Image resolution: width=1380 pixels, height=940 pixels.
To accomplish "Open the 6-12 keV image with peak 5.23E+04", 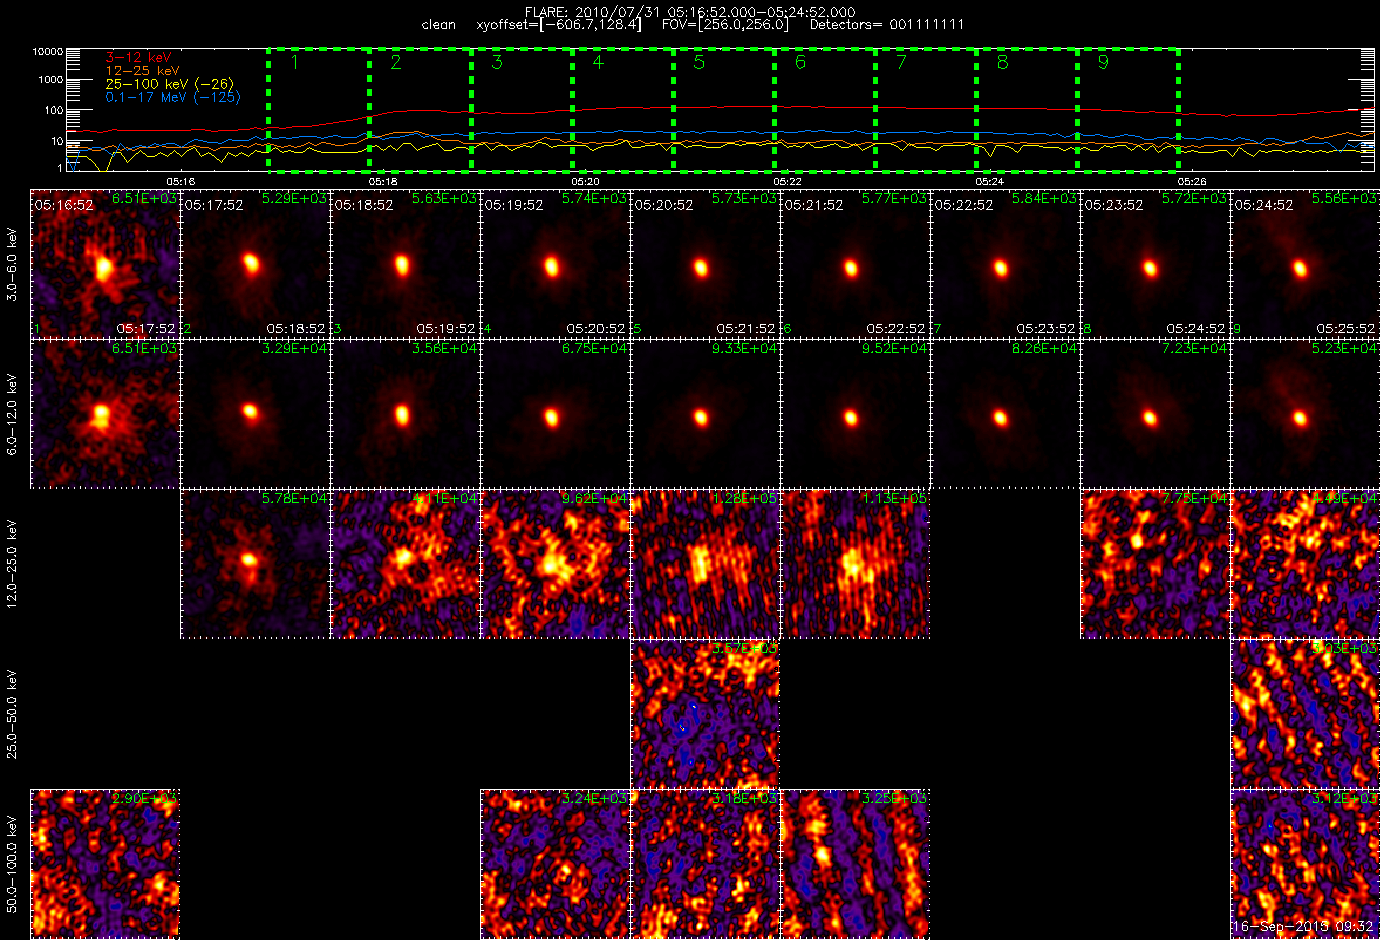I will (x=1305, y=414).
